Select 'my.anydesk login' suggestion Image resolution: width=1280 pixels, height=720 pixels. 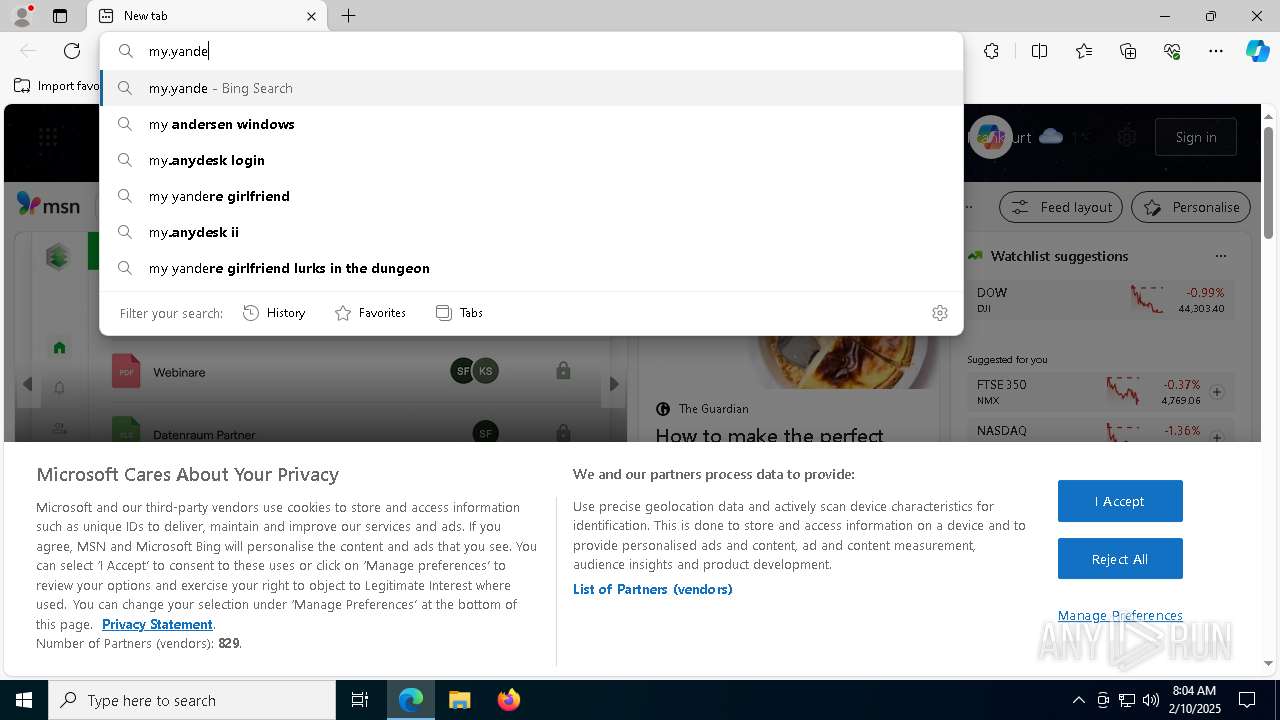[x=531, y=160]
